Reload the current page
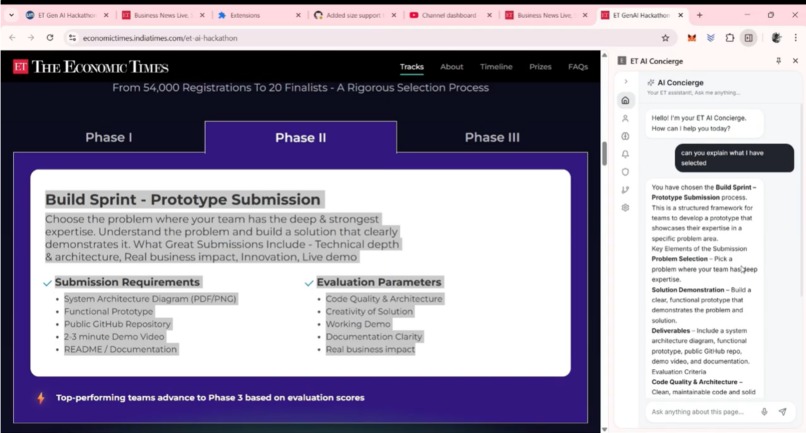This screenshot has height=433, width=806. (x=50, y=38)
